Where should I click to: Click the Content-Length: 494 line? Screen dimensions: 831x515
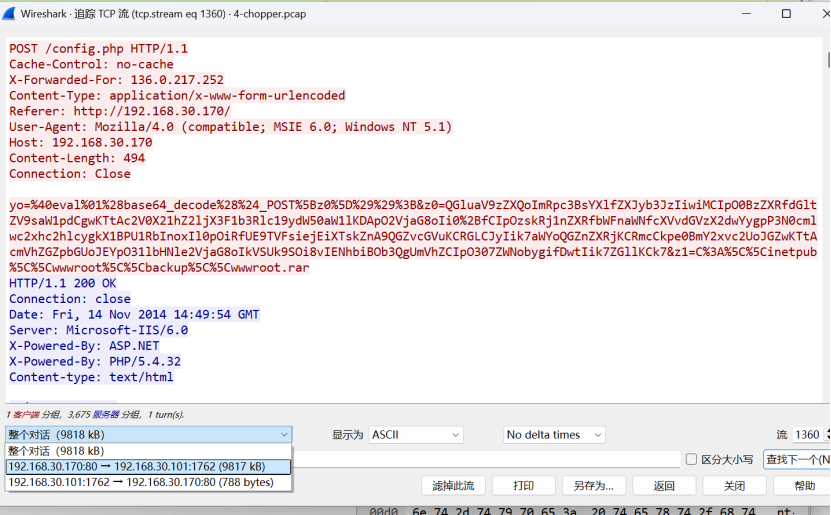point(77,158)
